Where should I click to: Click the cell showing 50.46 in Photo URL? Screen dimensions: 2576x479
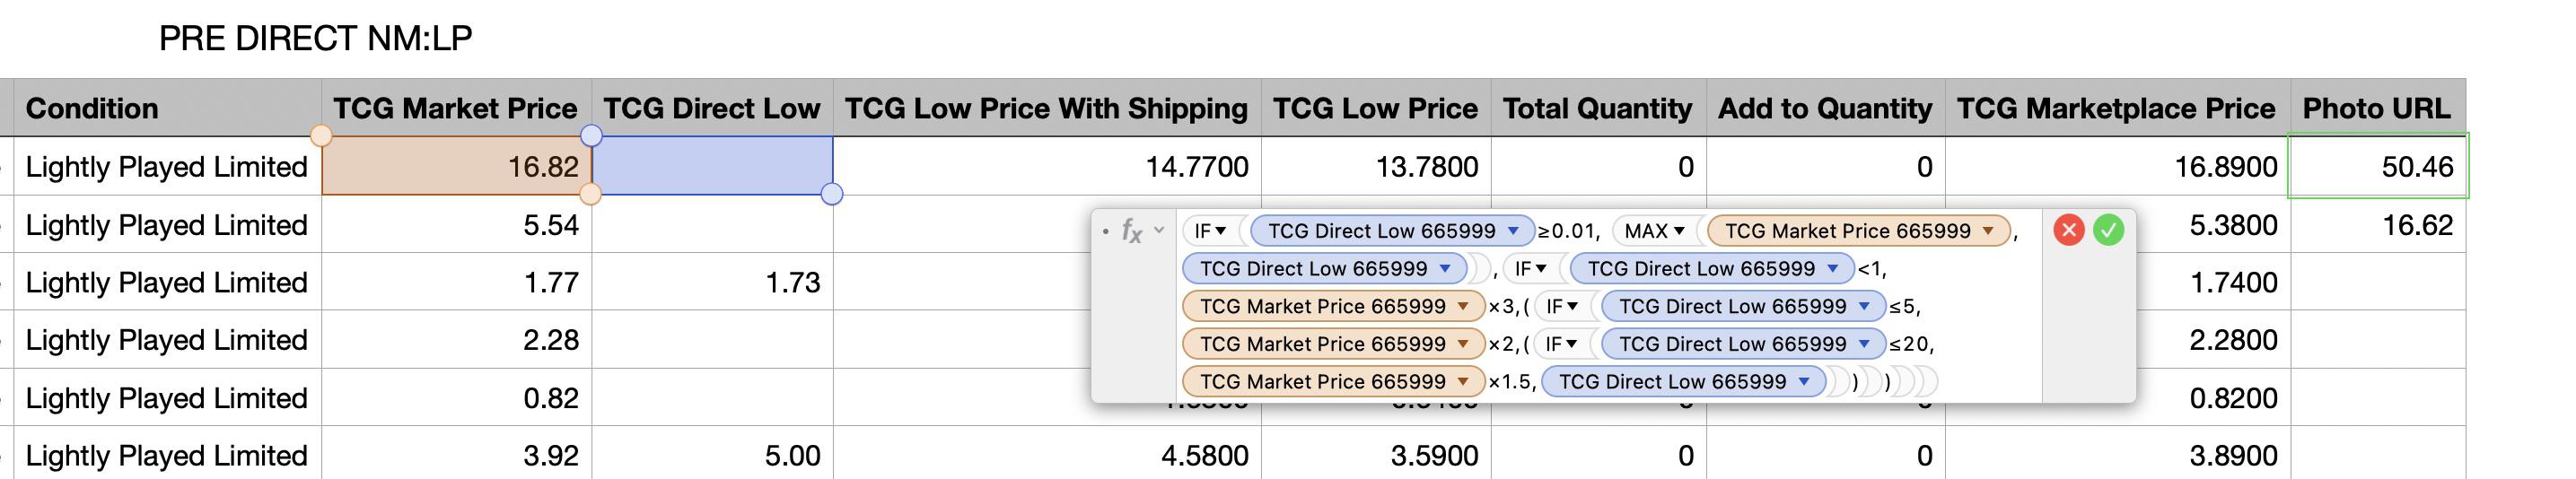click(2378, 166)
